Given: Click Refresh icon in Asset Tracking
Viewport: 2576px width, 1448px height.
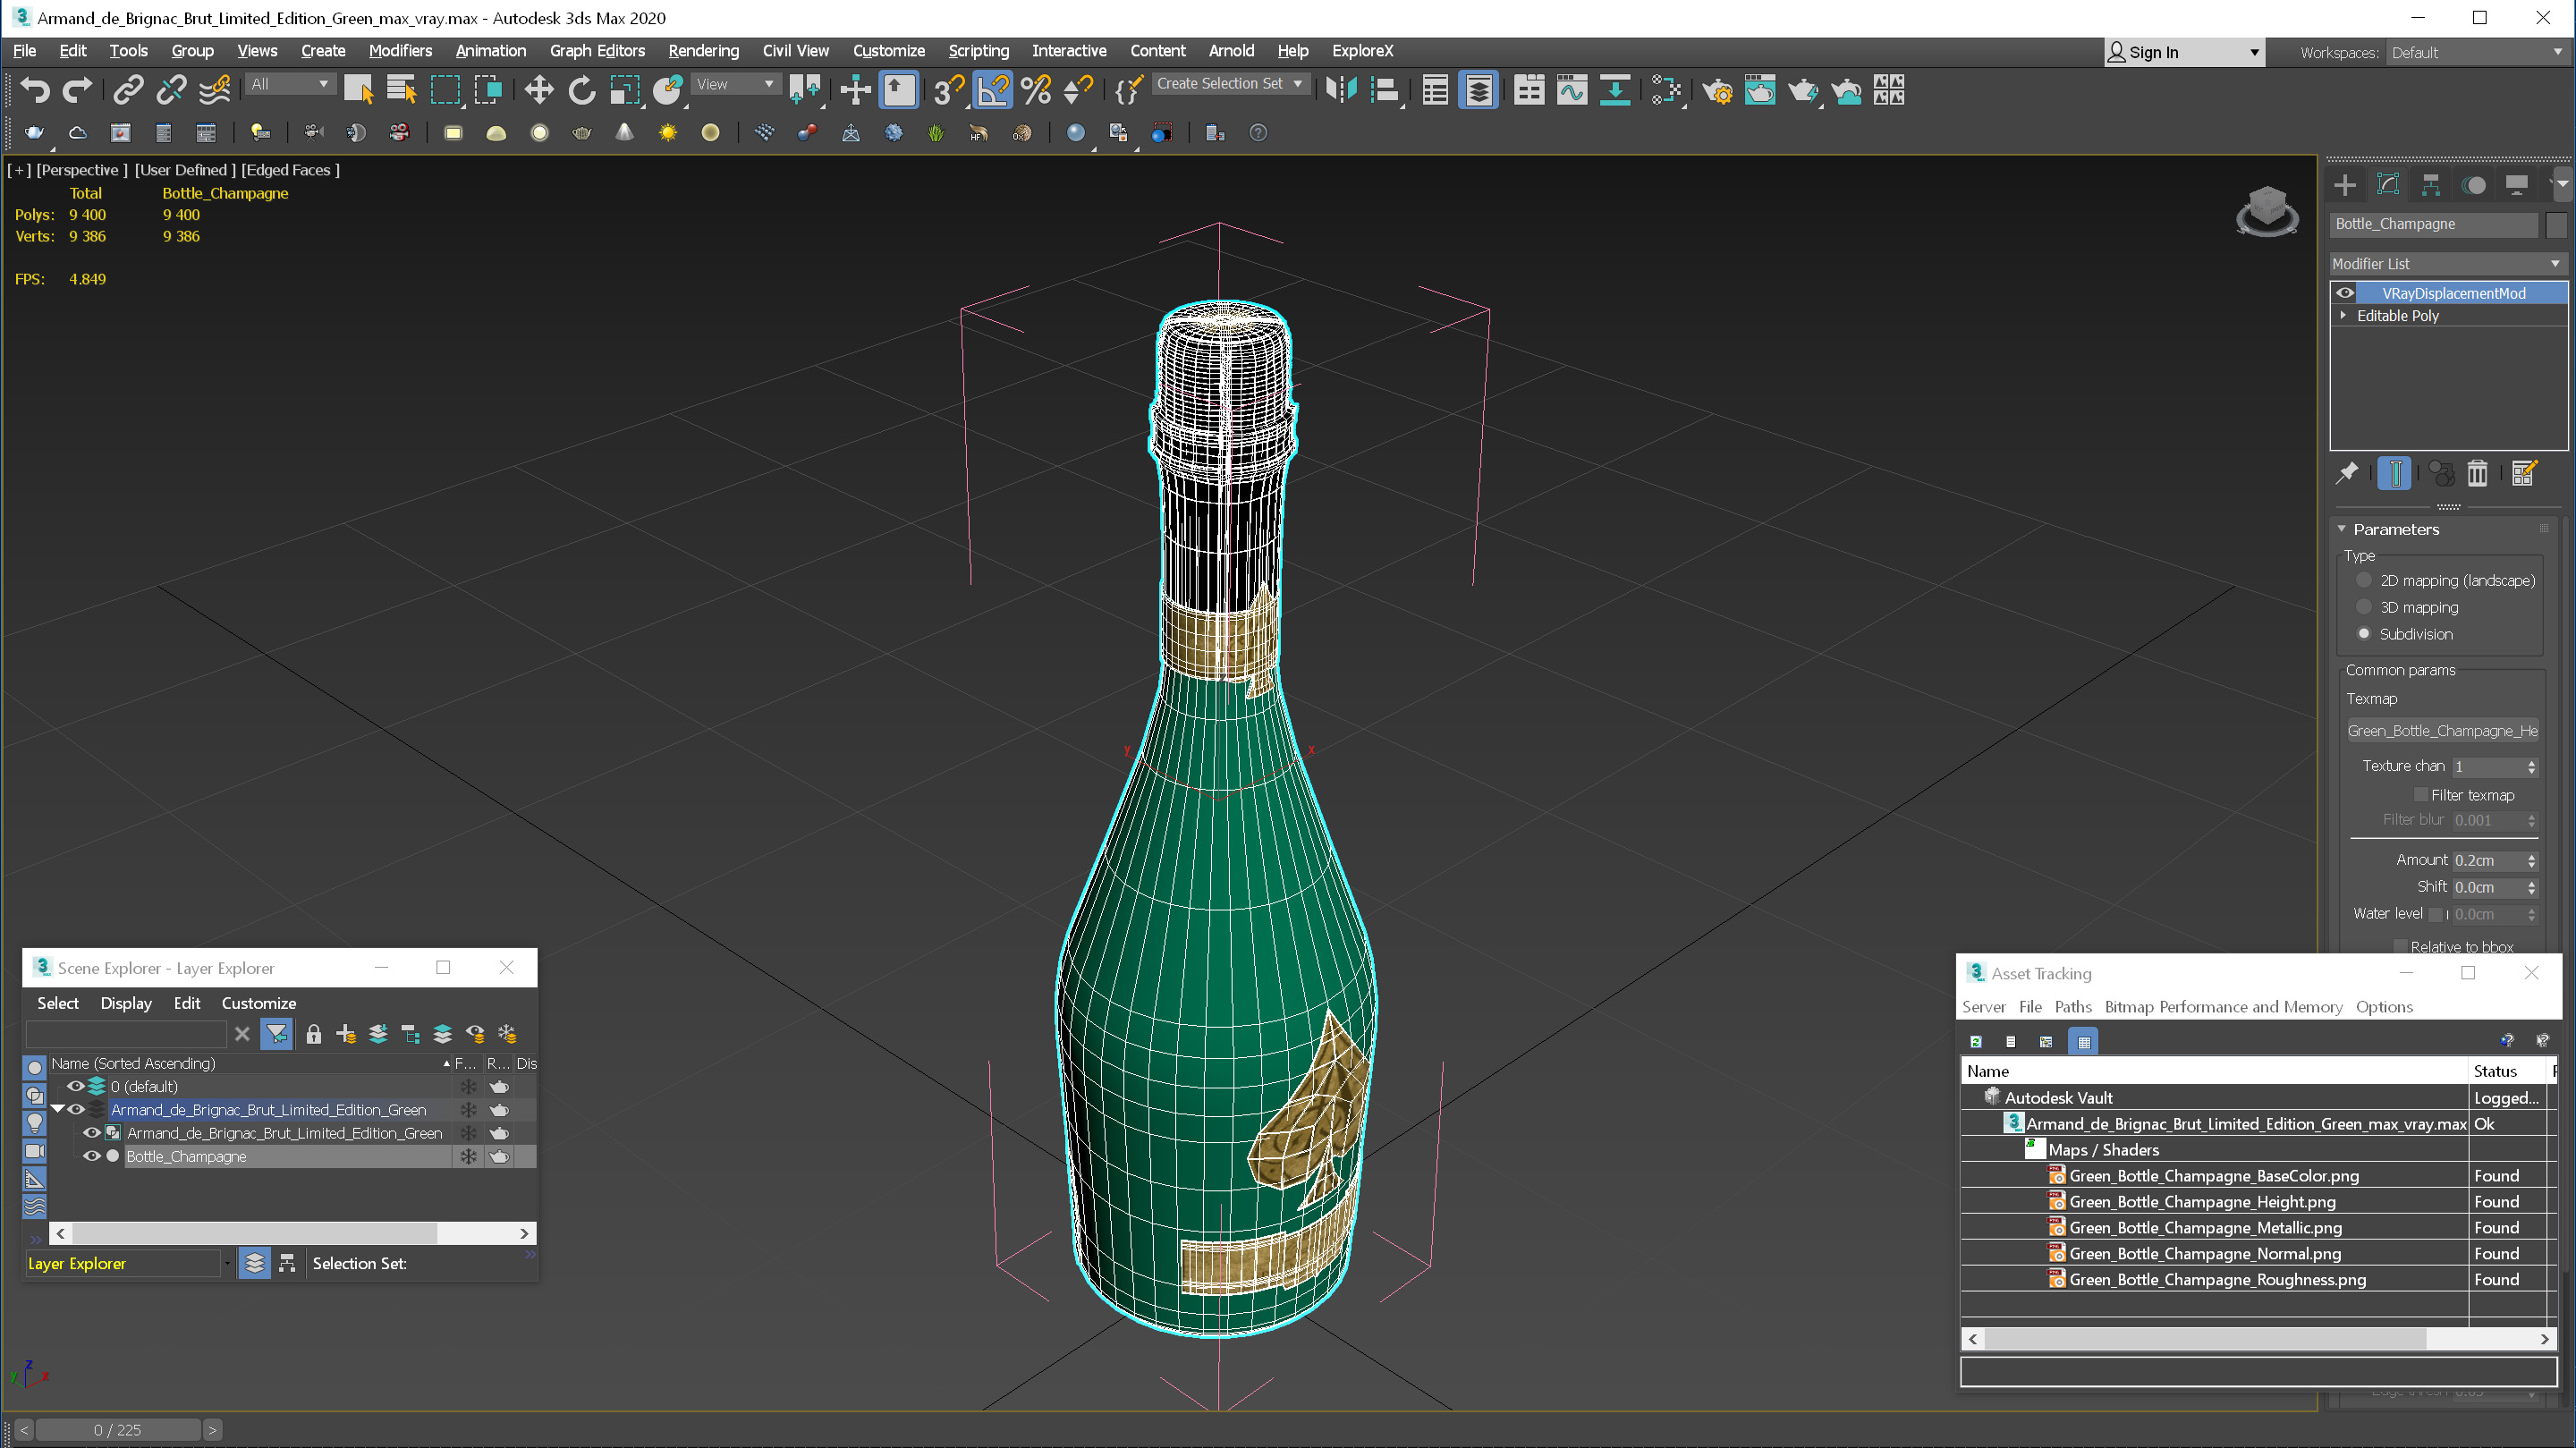Looking at the screenshot, I should tap(1976, 1042).
